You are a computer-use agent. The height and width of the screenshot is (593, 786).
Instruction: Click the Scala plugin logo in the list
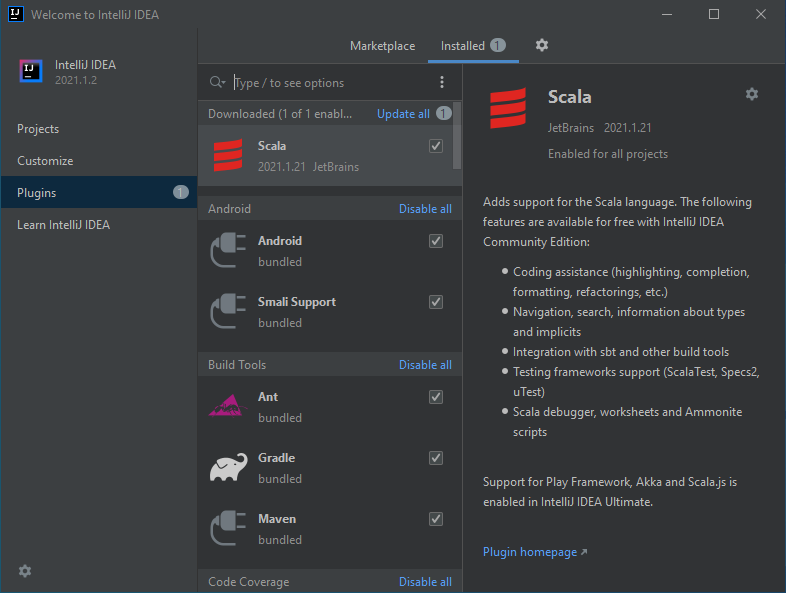click(x=228, y=155)
